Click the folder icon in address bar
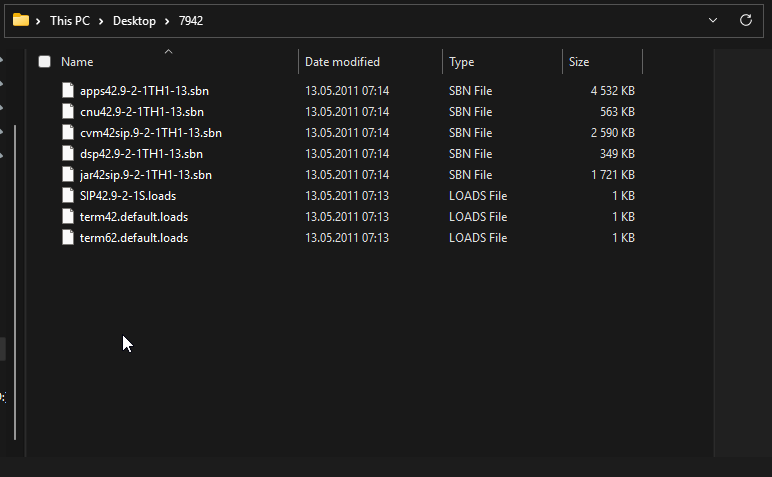The height and width of the screenshot is (477, 772). [x=21, y=20]
